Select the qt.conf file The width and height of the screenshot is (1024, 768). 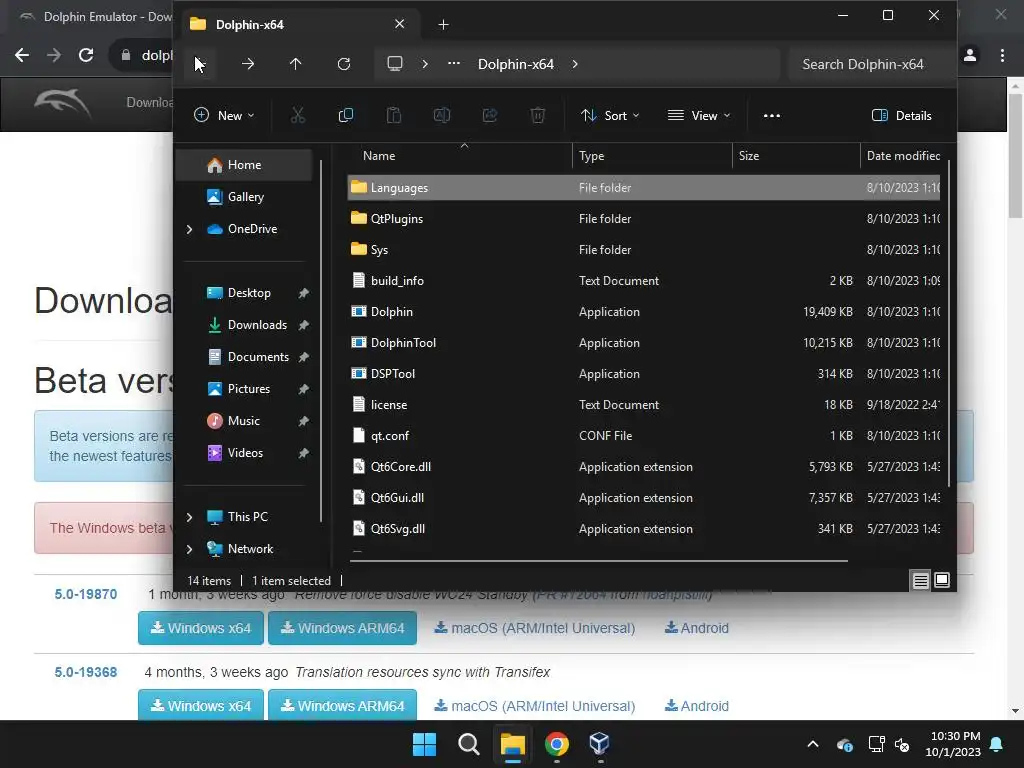coord(643,436)
